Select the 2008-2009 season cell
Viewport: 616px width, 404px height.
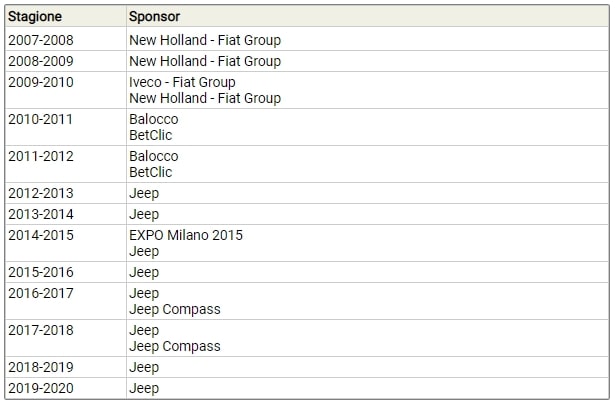[x=66, y=61]
